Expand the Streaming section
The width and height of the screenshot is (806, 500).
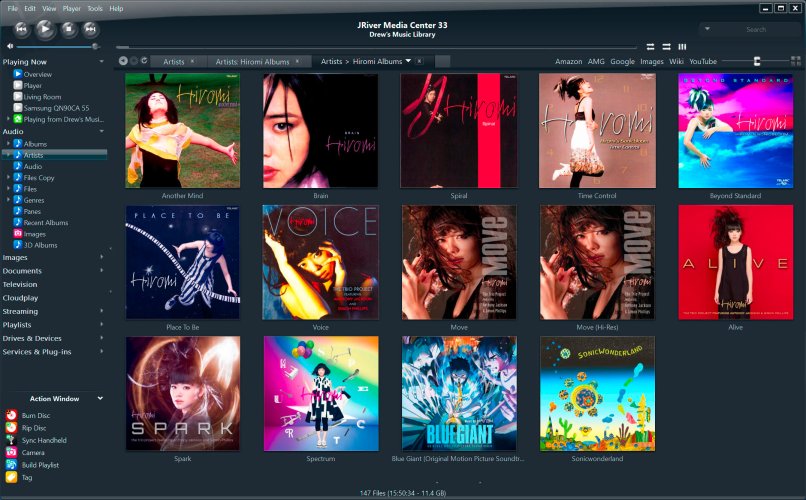[101, 311]
